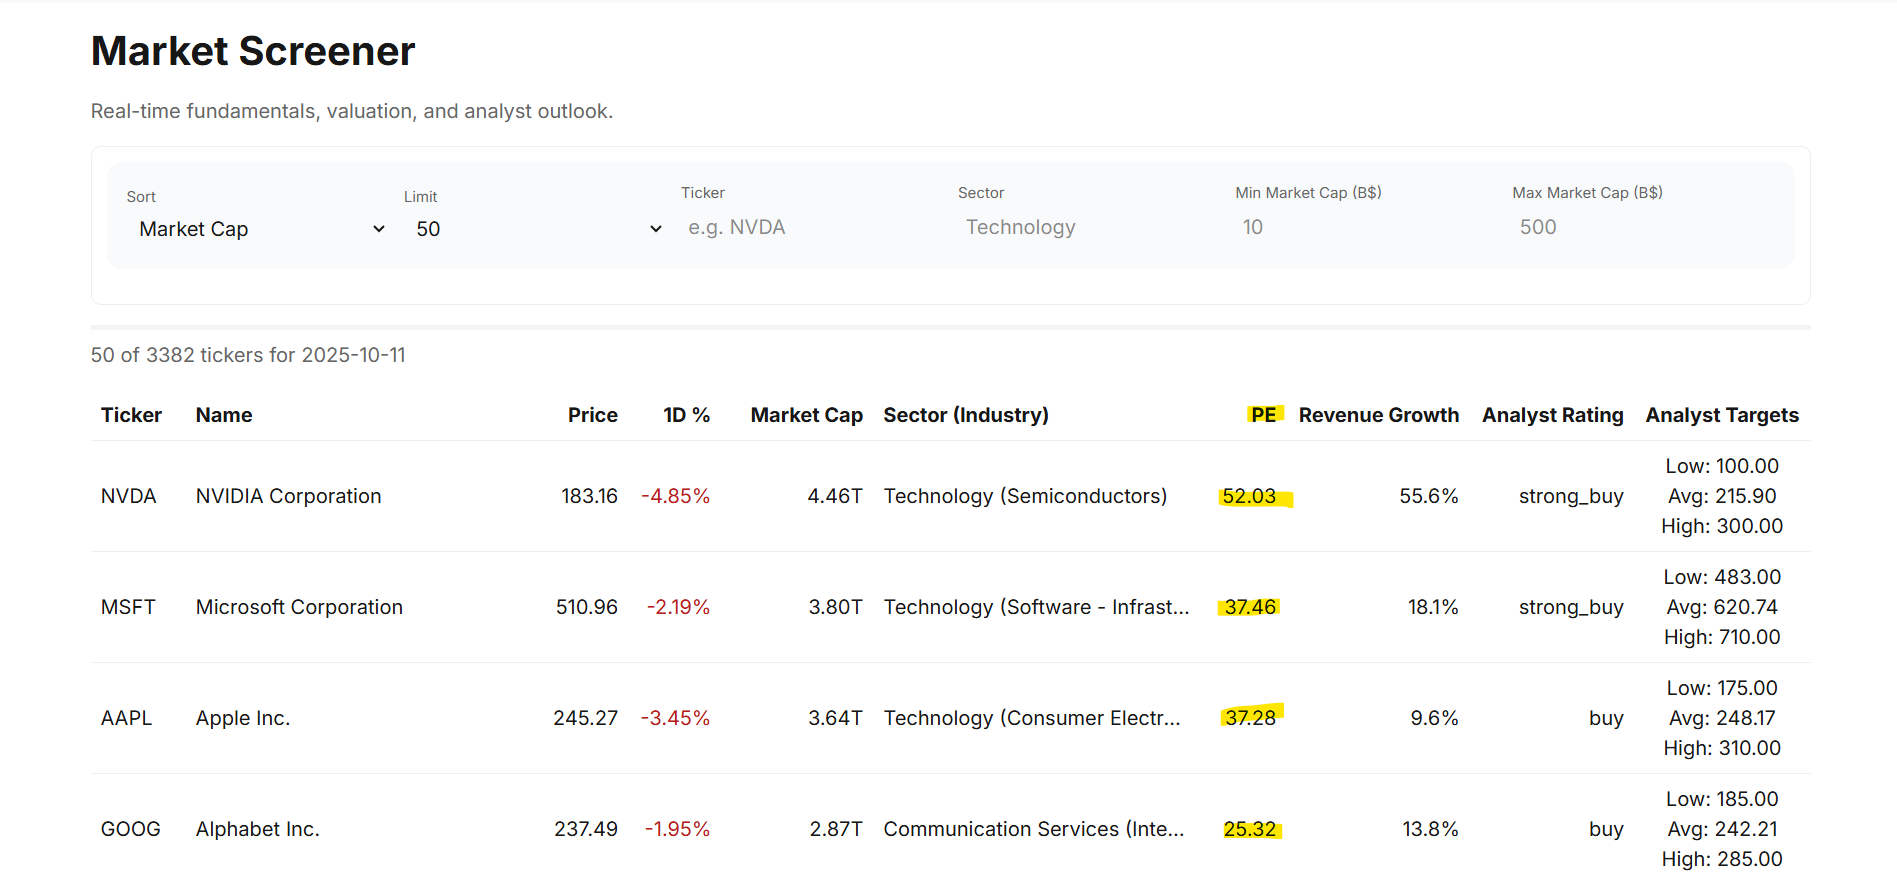The image size is (1897, 881).
Task: Sort by the 1D % column header
Action: point(686,415)
